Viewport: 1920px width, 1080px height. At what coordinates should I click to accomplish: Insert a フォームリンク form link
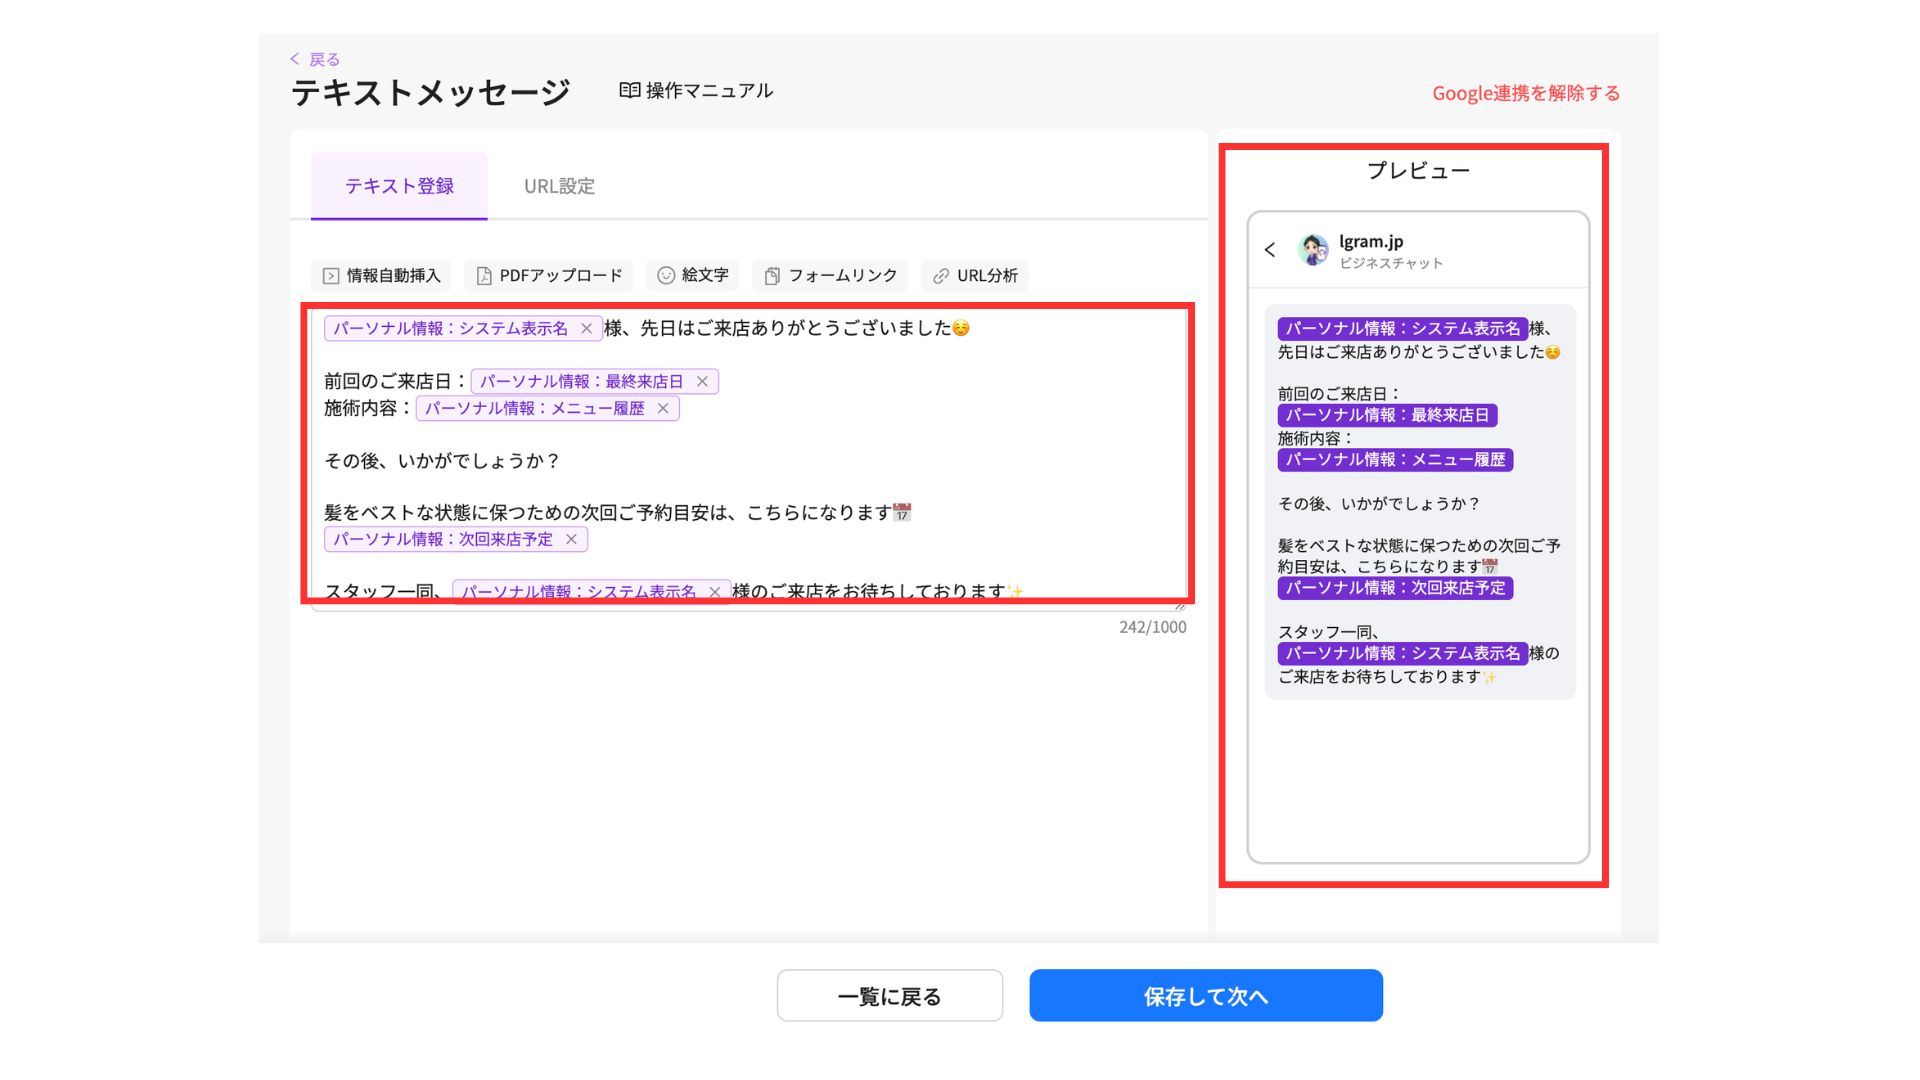(830, 276)
